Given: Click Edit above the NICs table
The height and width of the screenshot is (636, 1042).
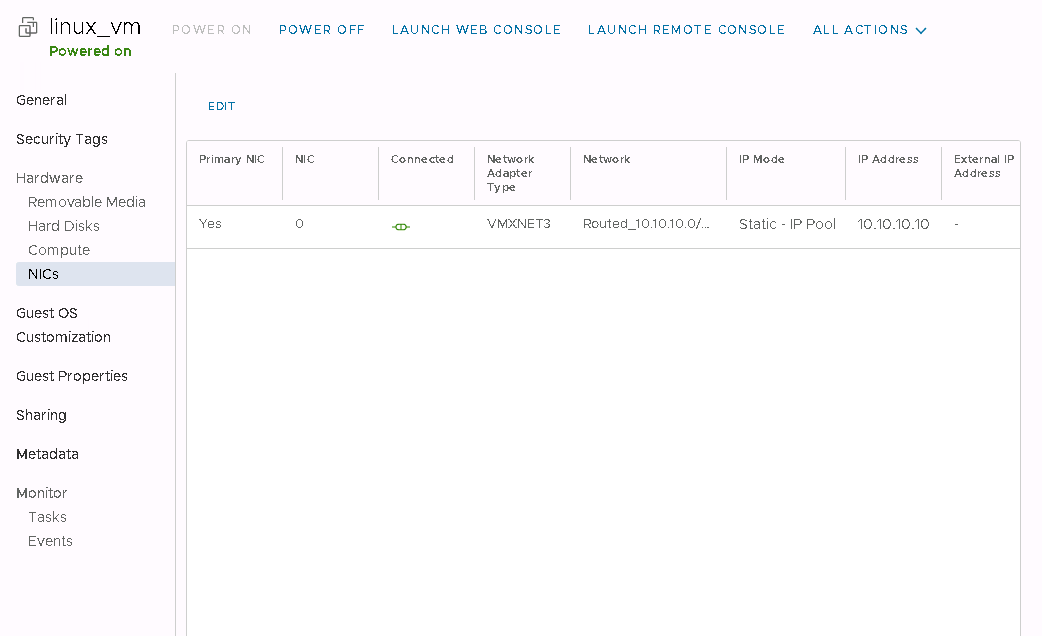Looking at the screenshot, I should pyautogui.click(x=221, y=106).
